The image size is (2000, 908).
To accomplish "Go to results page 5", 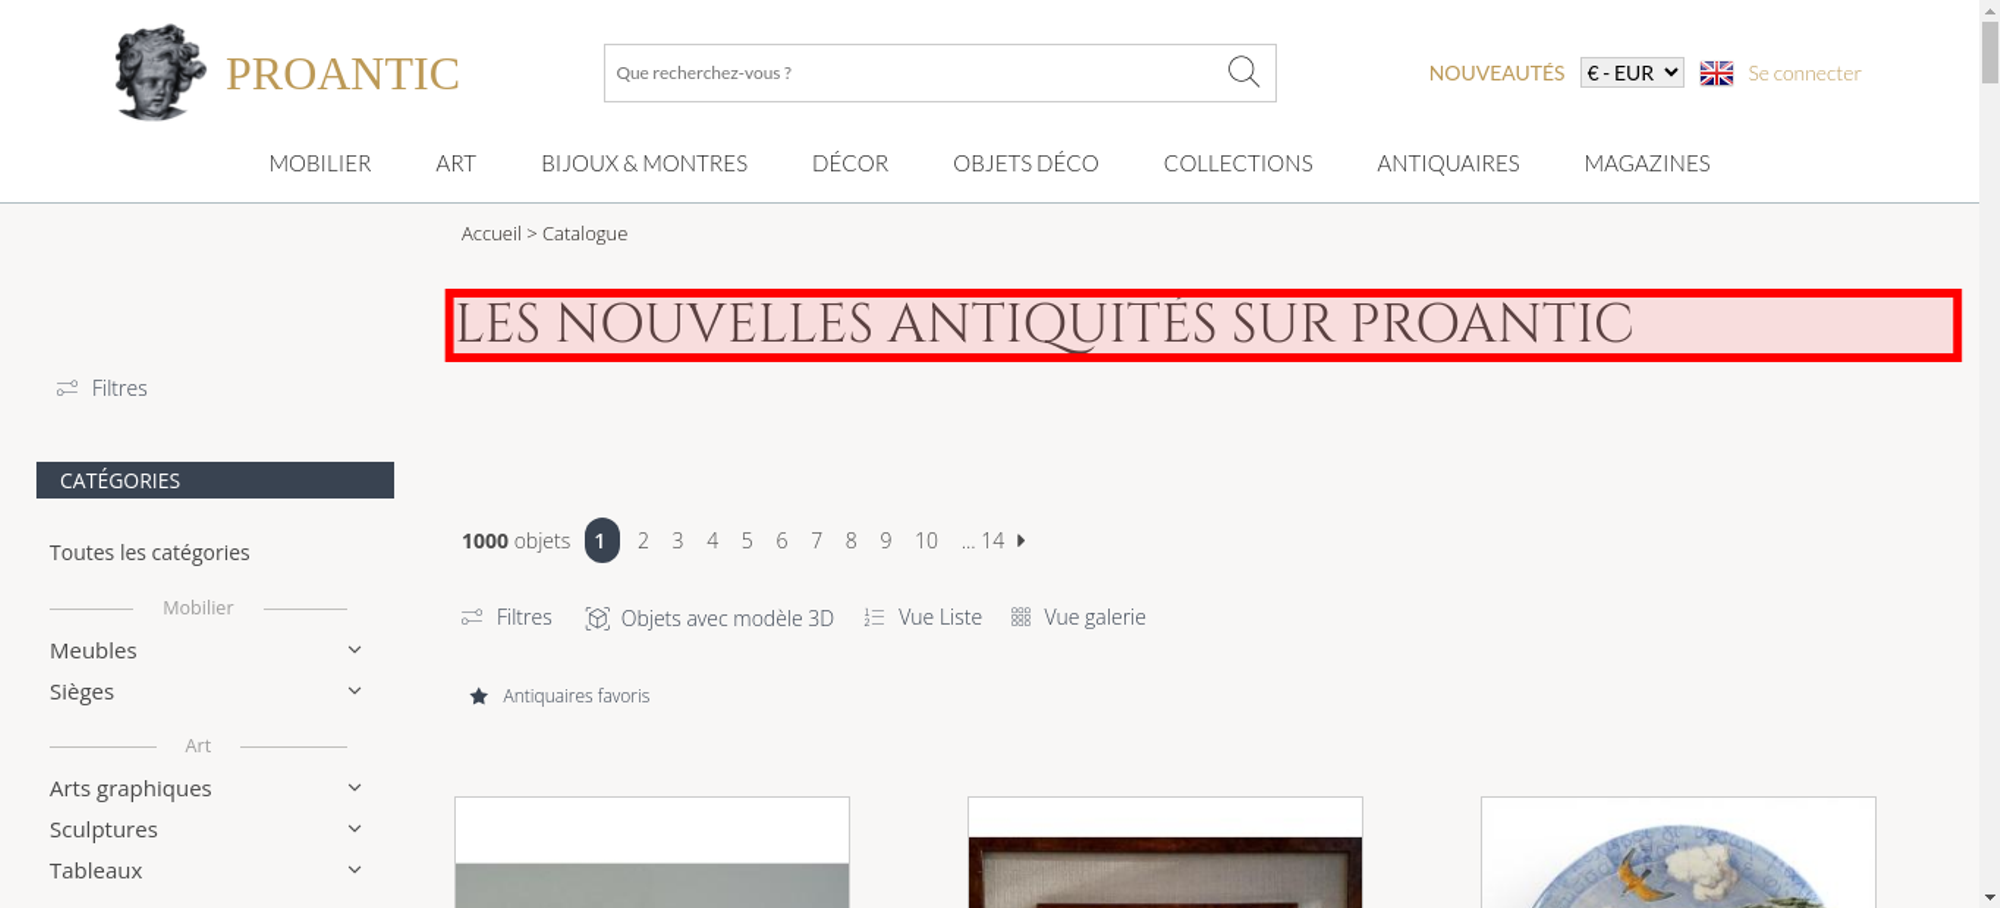I will pos(747,540).
